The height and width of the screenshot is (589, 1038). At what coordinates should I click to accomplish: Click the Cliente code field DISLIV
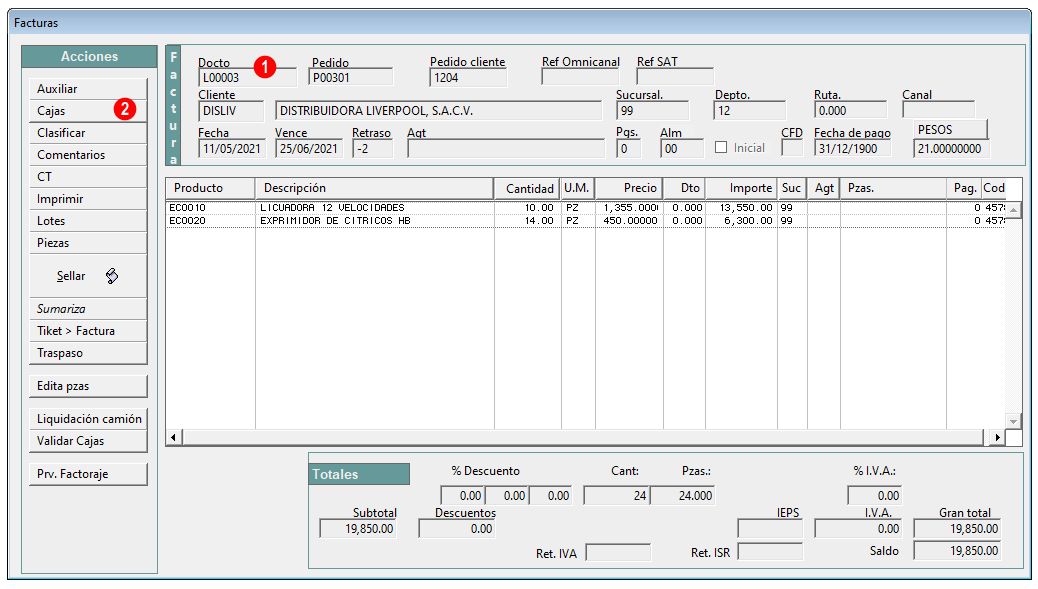tap(231, 111)
